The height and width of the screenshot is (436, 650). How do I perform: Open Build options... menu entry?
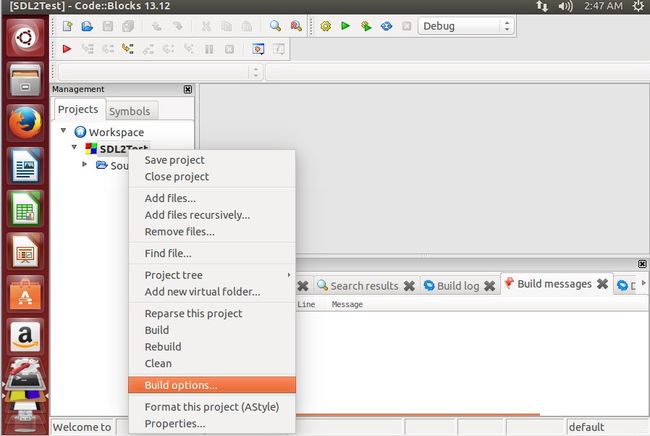(x=212, y=385)
